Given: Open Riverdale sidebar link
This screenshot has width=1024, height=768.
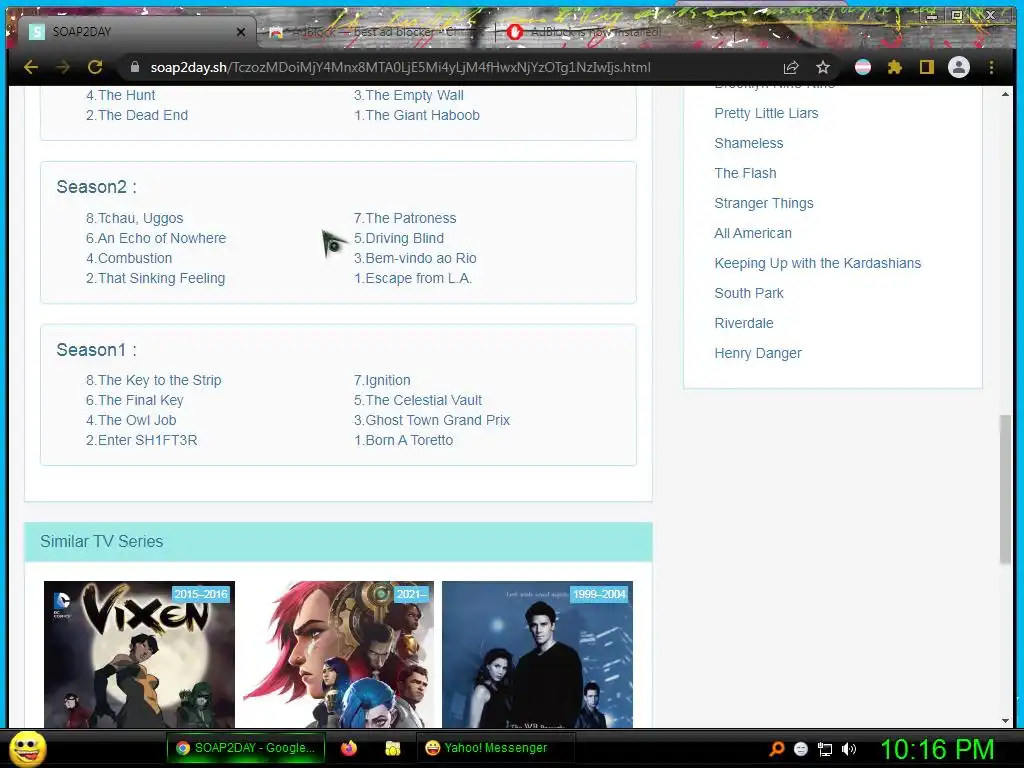Looking at the screenshot, I should pos(744,324).
